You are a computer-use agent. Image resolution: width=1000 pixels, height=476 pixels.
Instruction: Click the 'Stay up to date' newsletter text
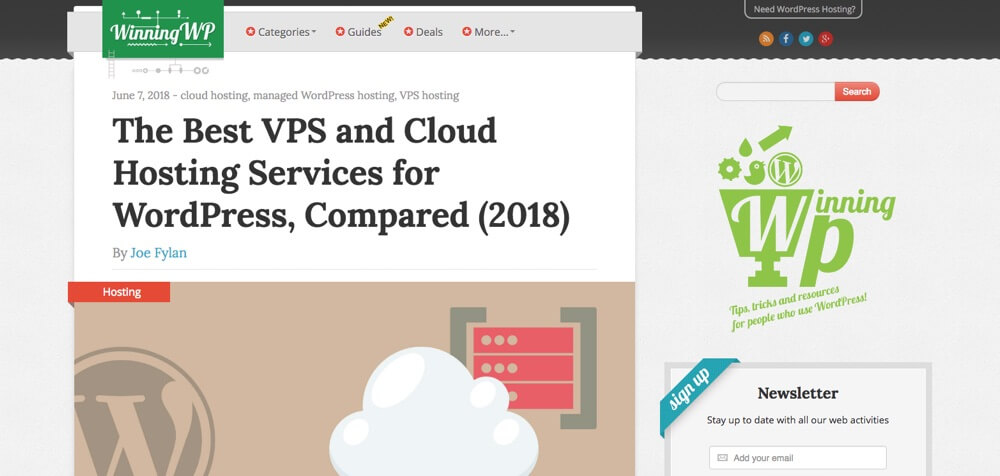point(798,420)
